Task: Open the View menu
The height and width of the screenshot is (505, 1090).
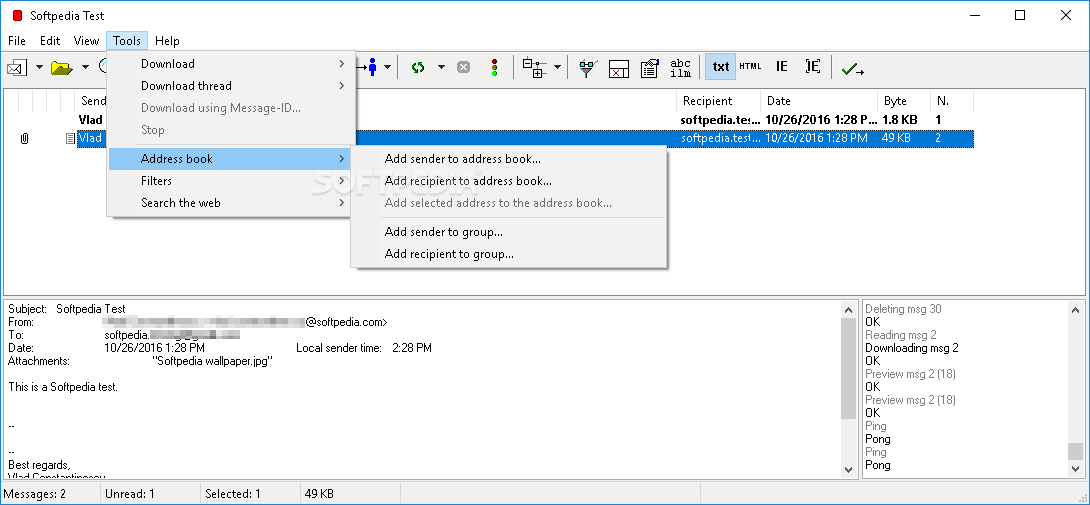Action: [x=87, y=41]
